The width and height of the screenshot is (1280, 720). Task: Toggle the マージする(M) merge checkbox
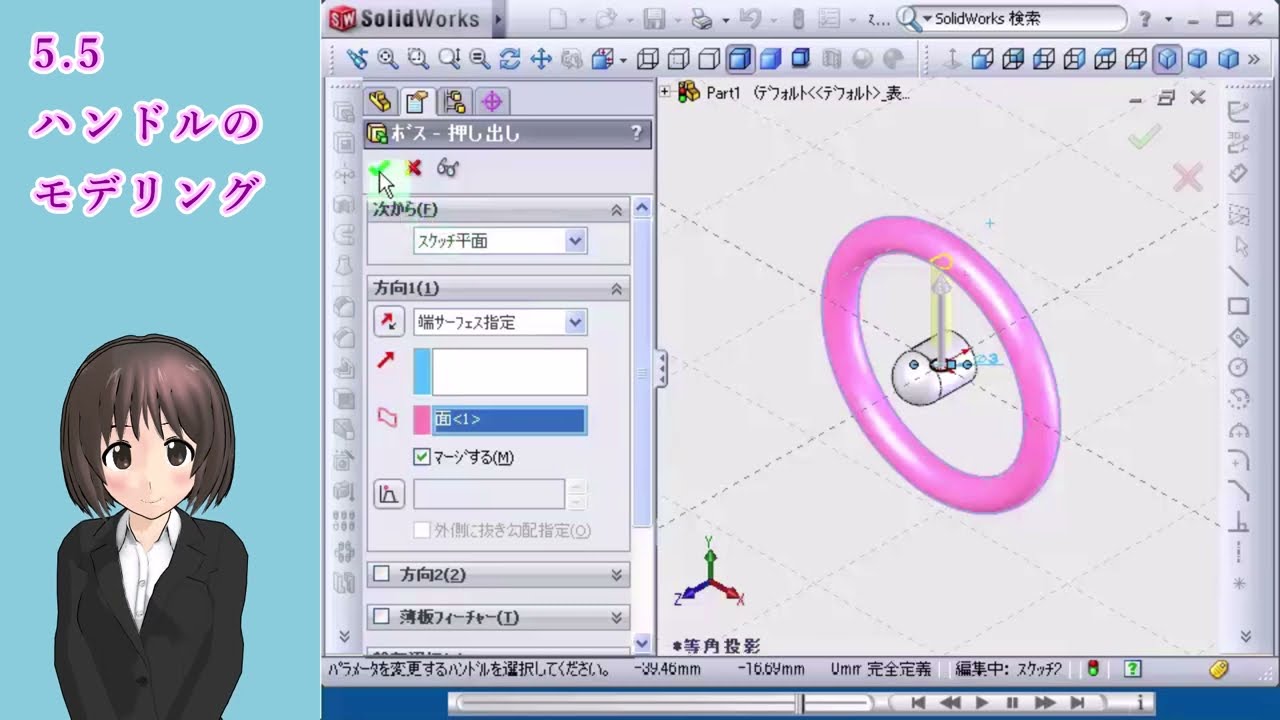click(x=422, y=457)
